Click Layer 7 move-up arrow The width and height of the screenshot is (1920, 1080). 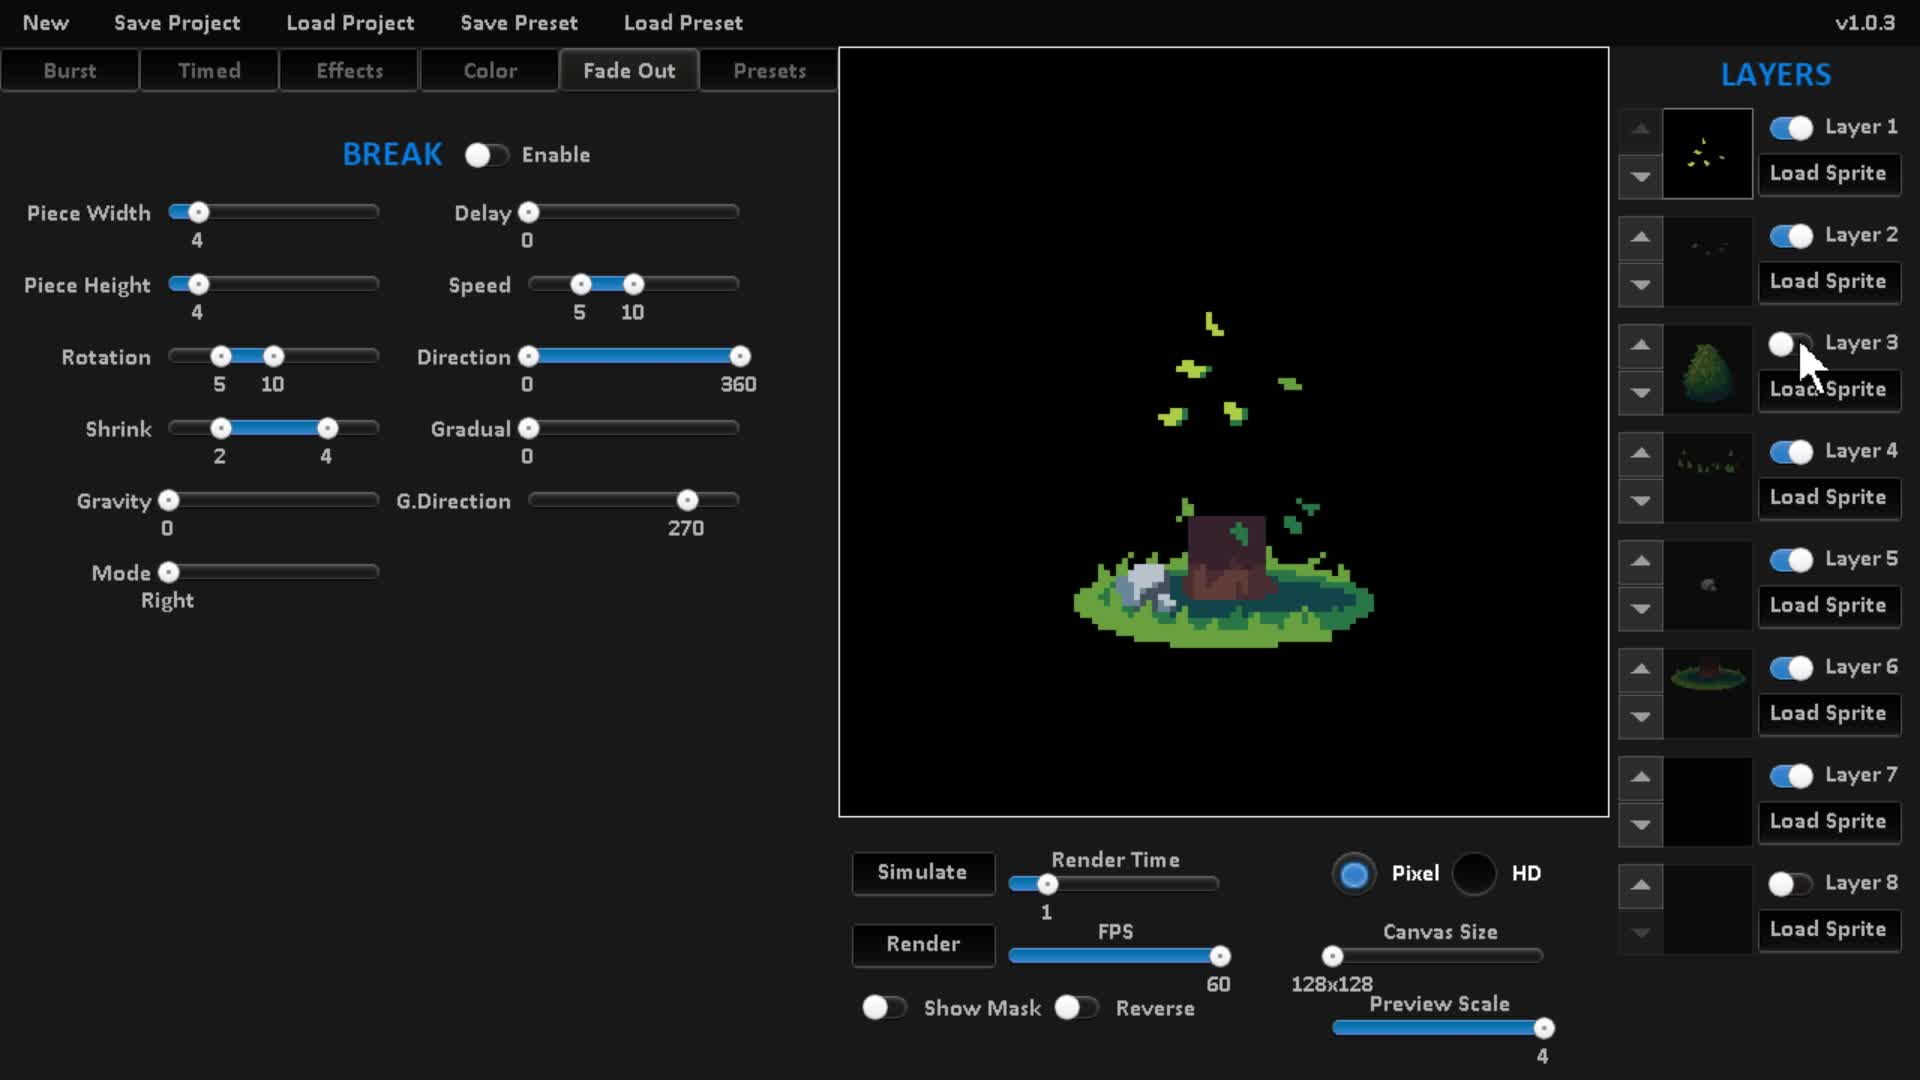point(1640,777)
